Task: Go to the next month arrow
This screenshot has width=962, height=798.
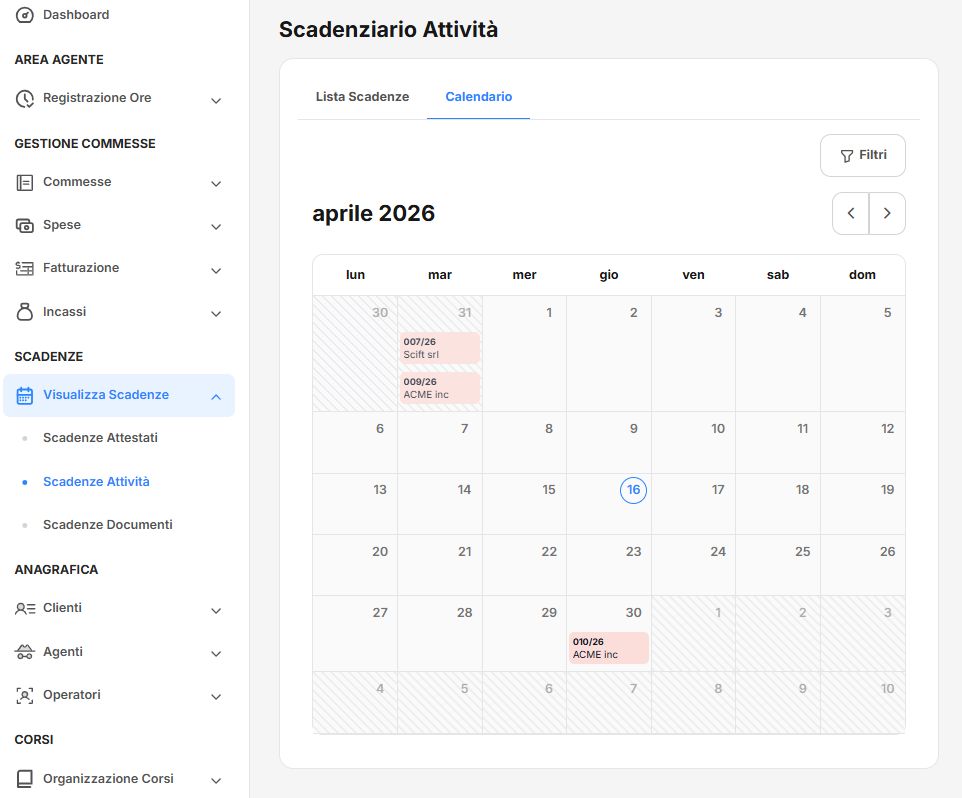Action: coord(887,214)
